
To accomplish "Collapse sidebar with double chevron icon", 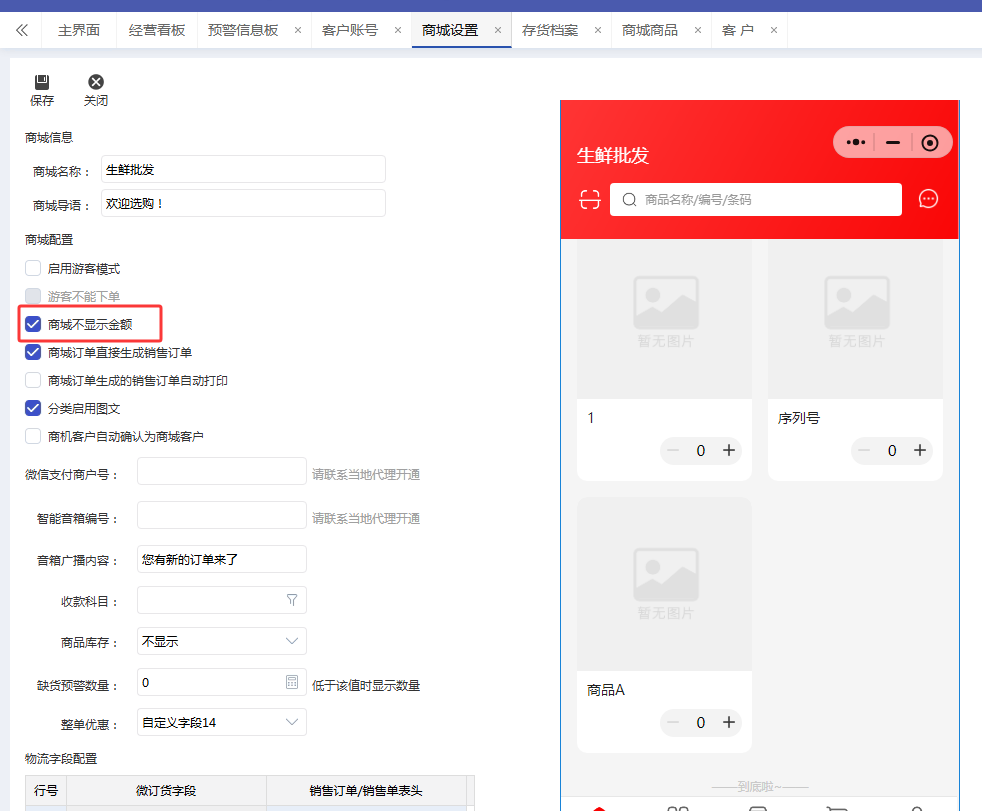I will (22, 30).
